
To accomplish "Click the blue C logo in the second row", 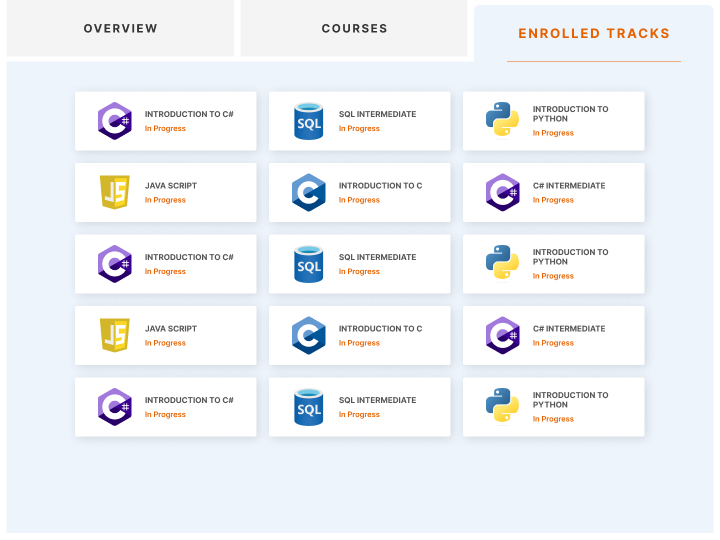I will [x=309, y=192].
